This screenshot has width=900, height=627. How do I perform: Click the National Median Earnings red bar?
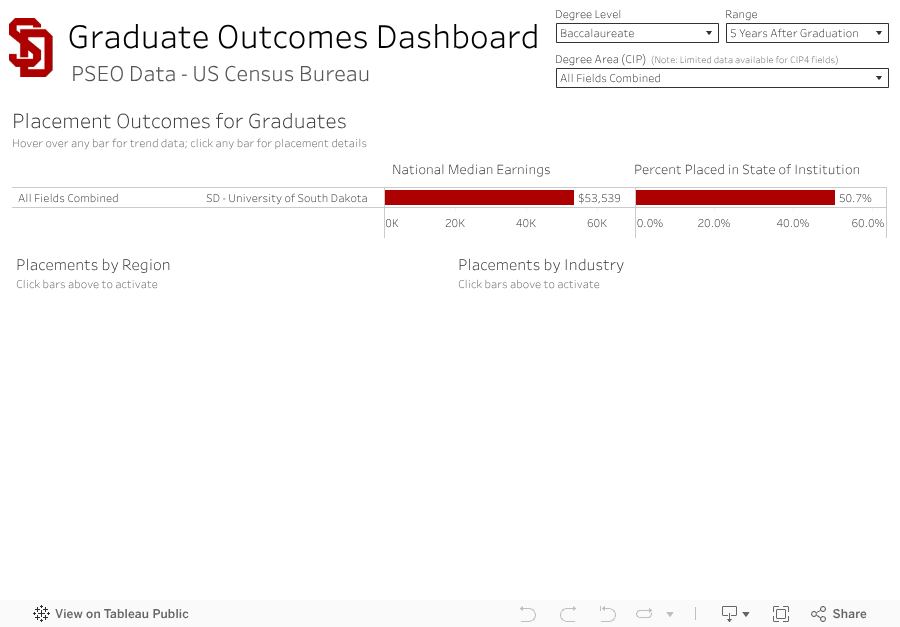click(479, 198)
